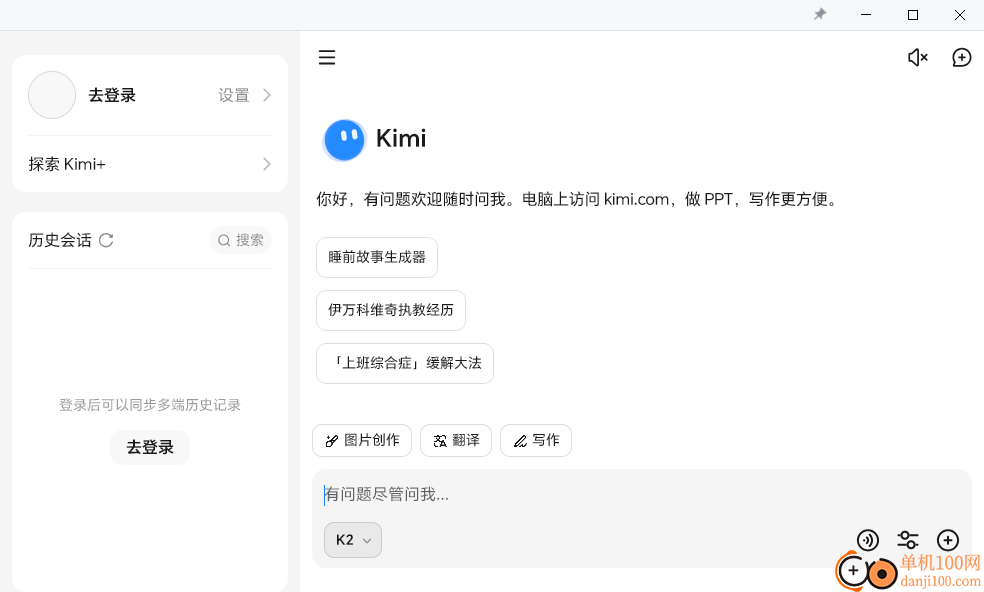The image size is (984, 592).
Task: Open 探索 Kimi+ entry
Action: [150, 164]
